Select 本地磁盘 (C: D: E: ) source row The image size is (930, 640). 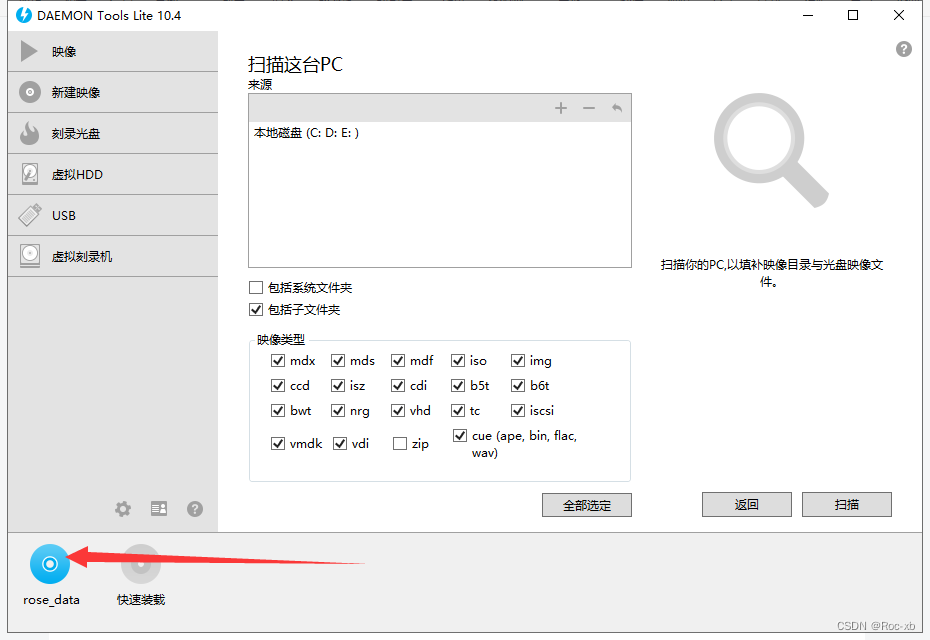pyautogui.click(x=439, y=133)
